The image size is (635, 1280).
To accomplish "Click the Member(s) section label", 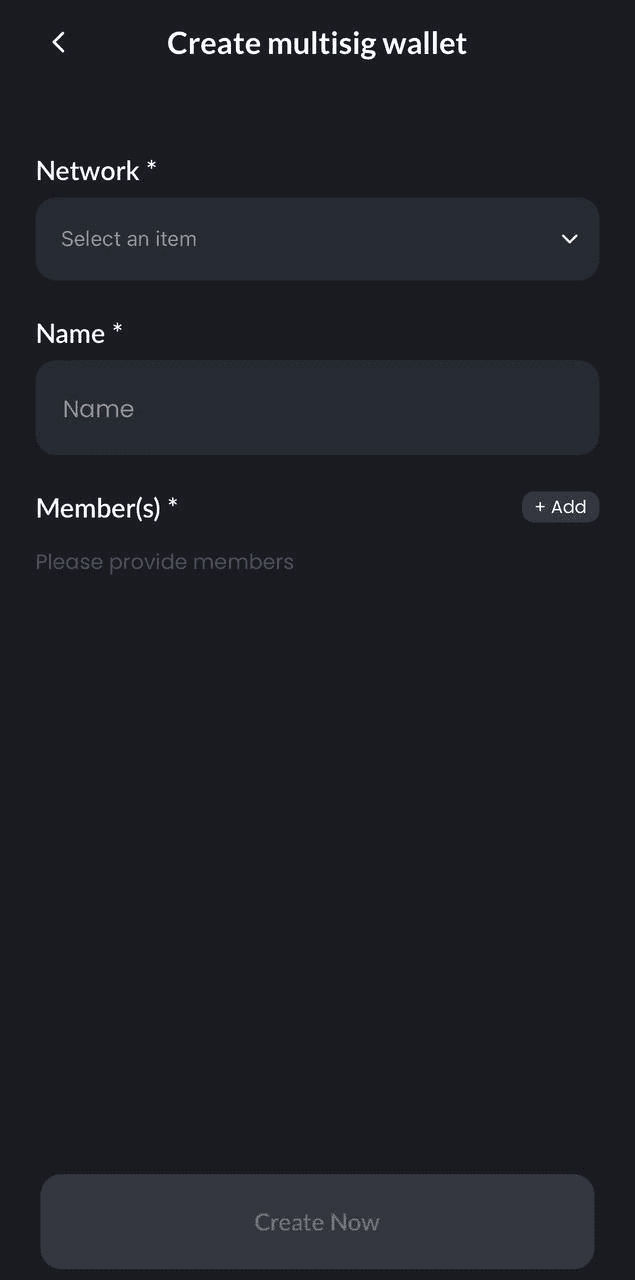I will [98, 508].
